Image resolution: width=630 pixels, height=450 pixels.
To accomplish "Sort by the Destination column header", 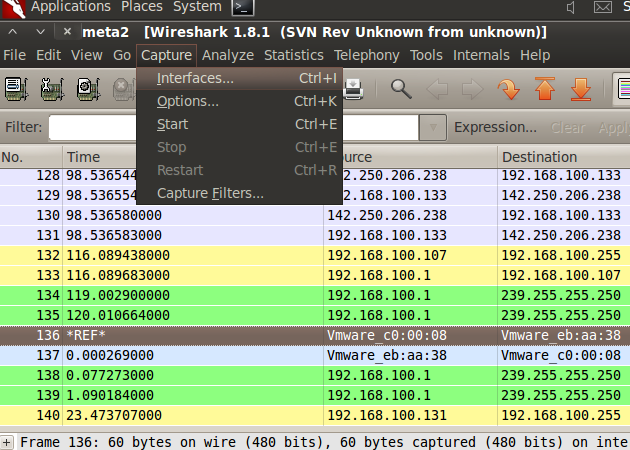I will click(x=564, y=157).
